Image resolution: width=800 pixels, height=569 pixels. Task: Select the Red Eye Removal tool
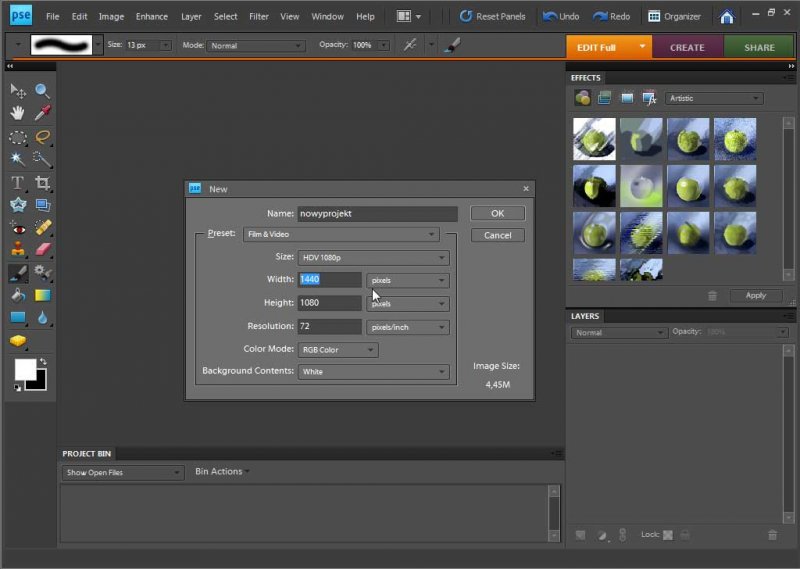coord(17,227)
